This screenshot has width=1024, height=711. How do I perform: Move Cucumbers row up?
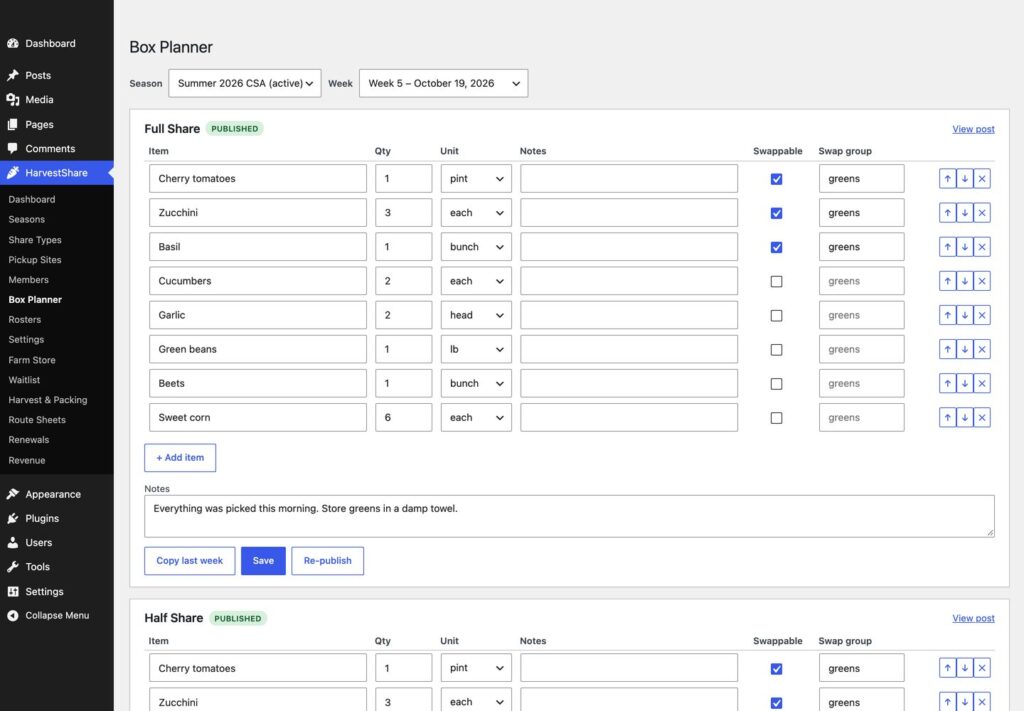947,281
